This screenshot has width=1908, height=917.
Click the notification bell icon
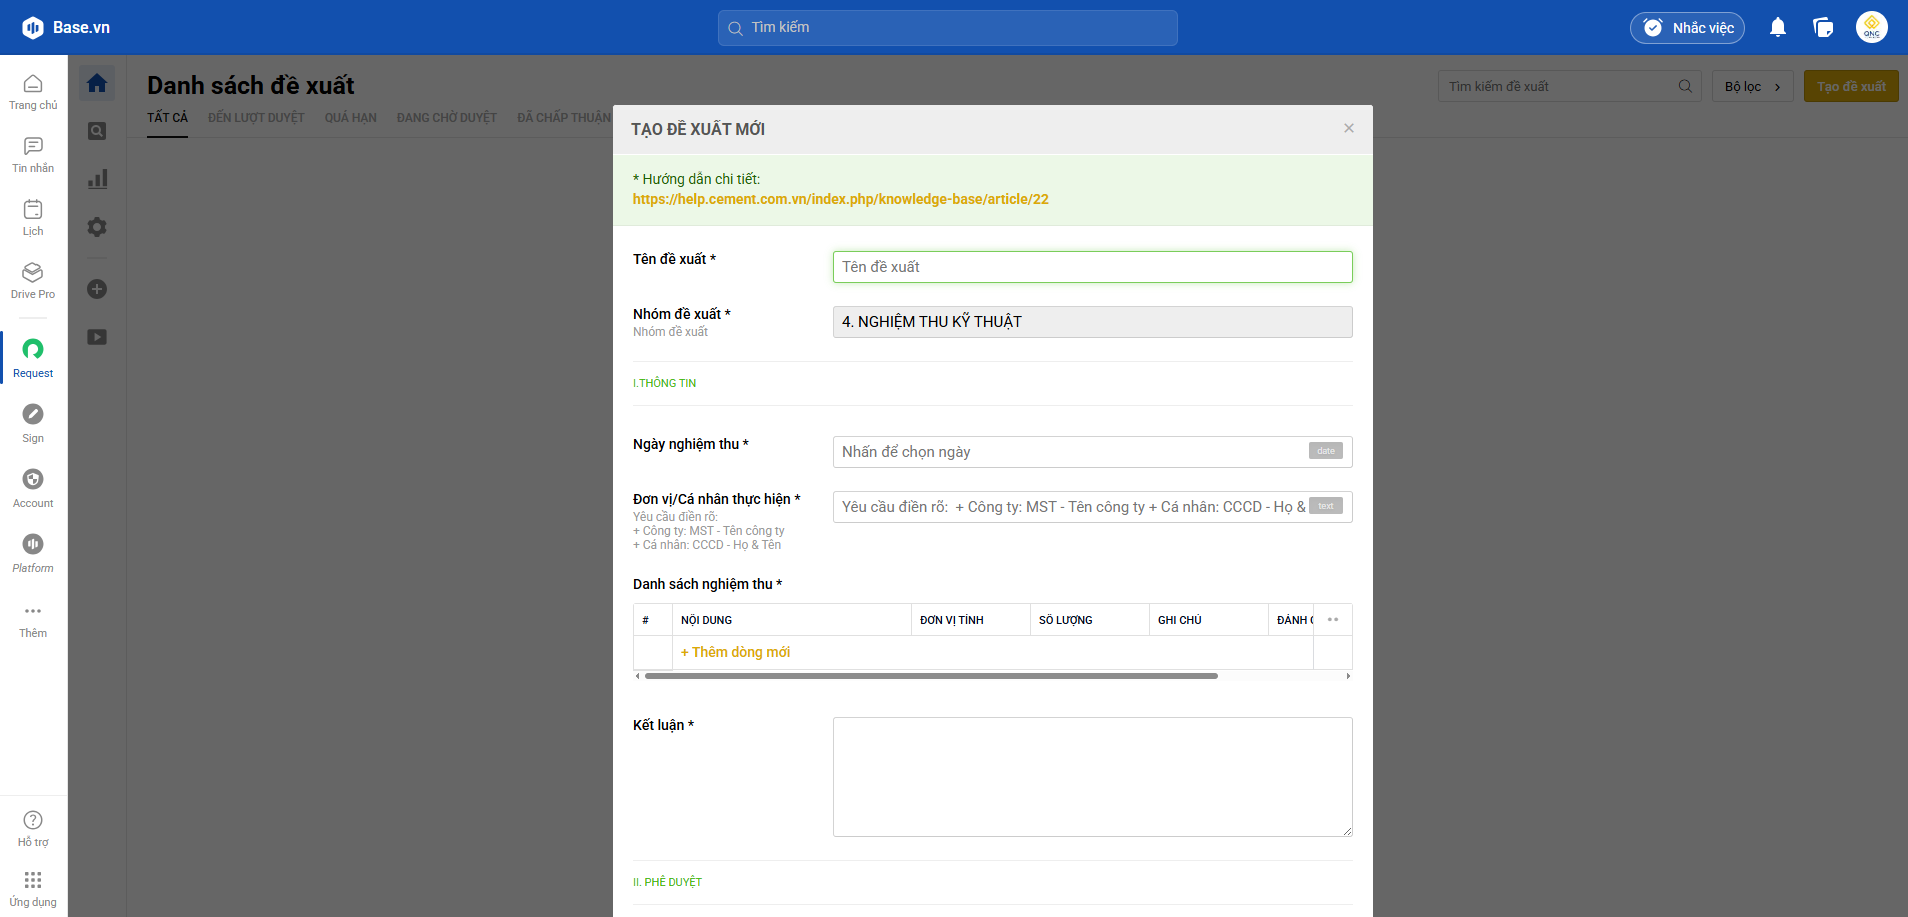[x=1777, y=28]
